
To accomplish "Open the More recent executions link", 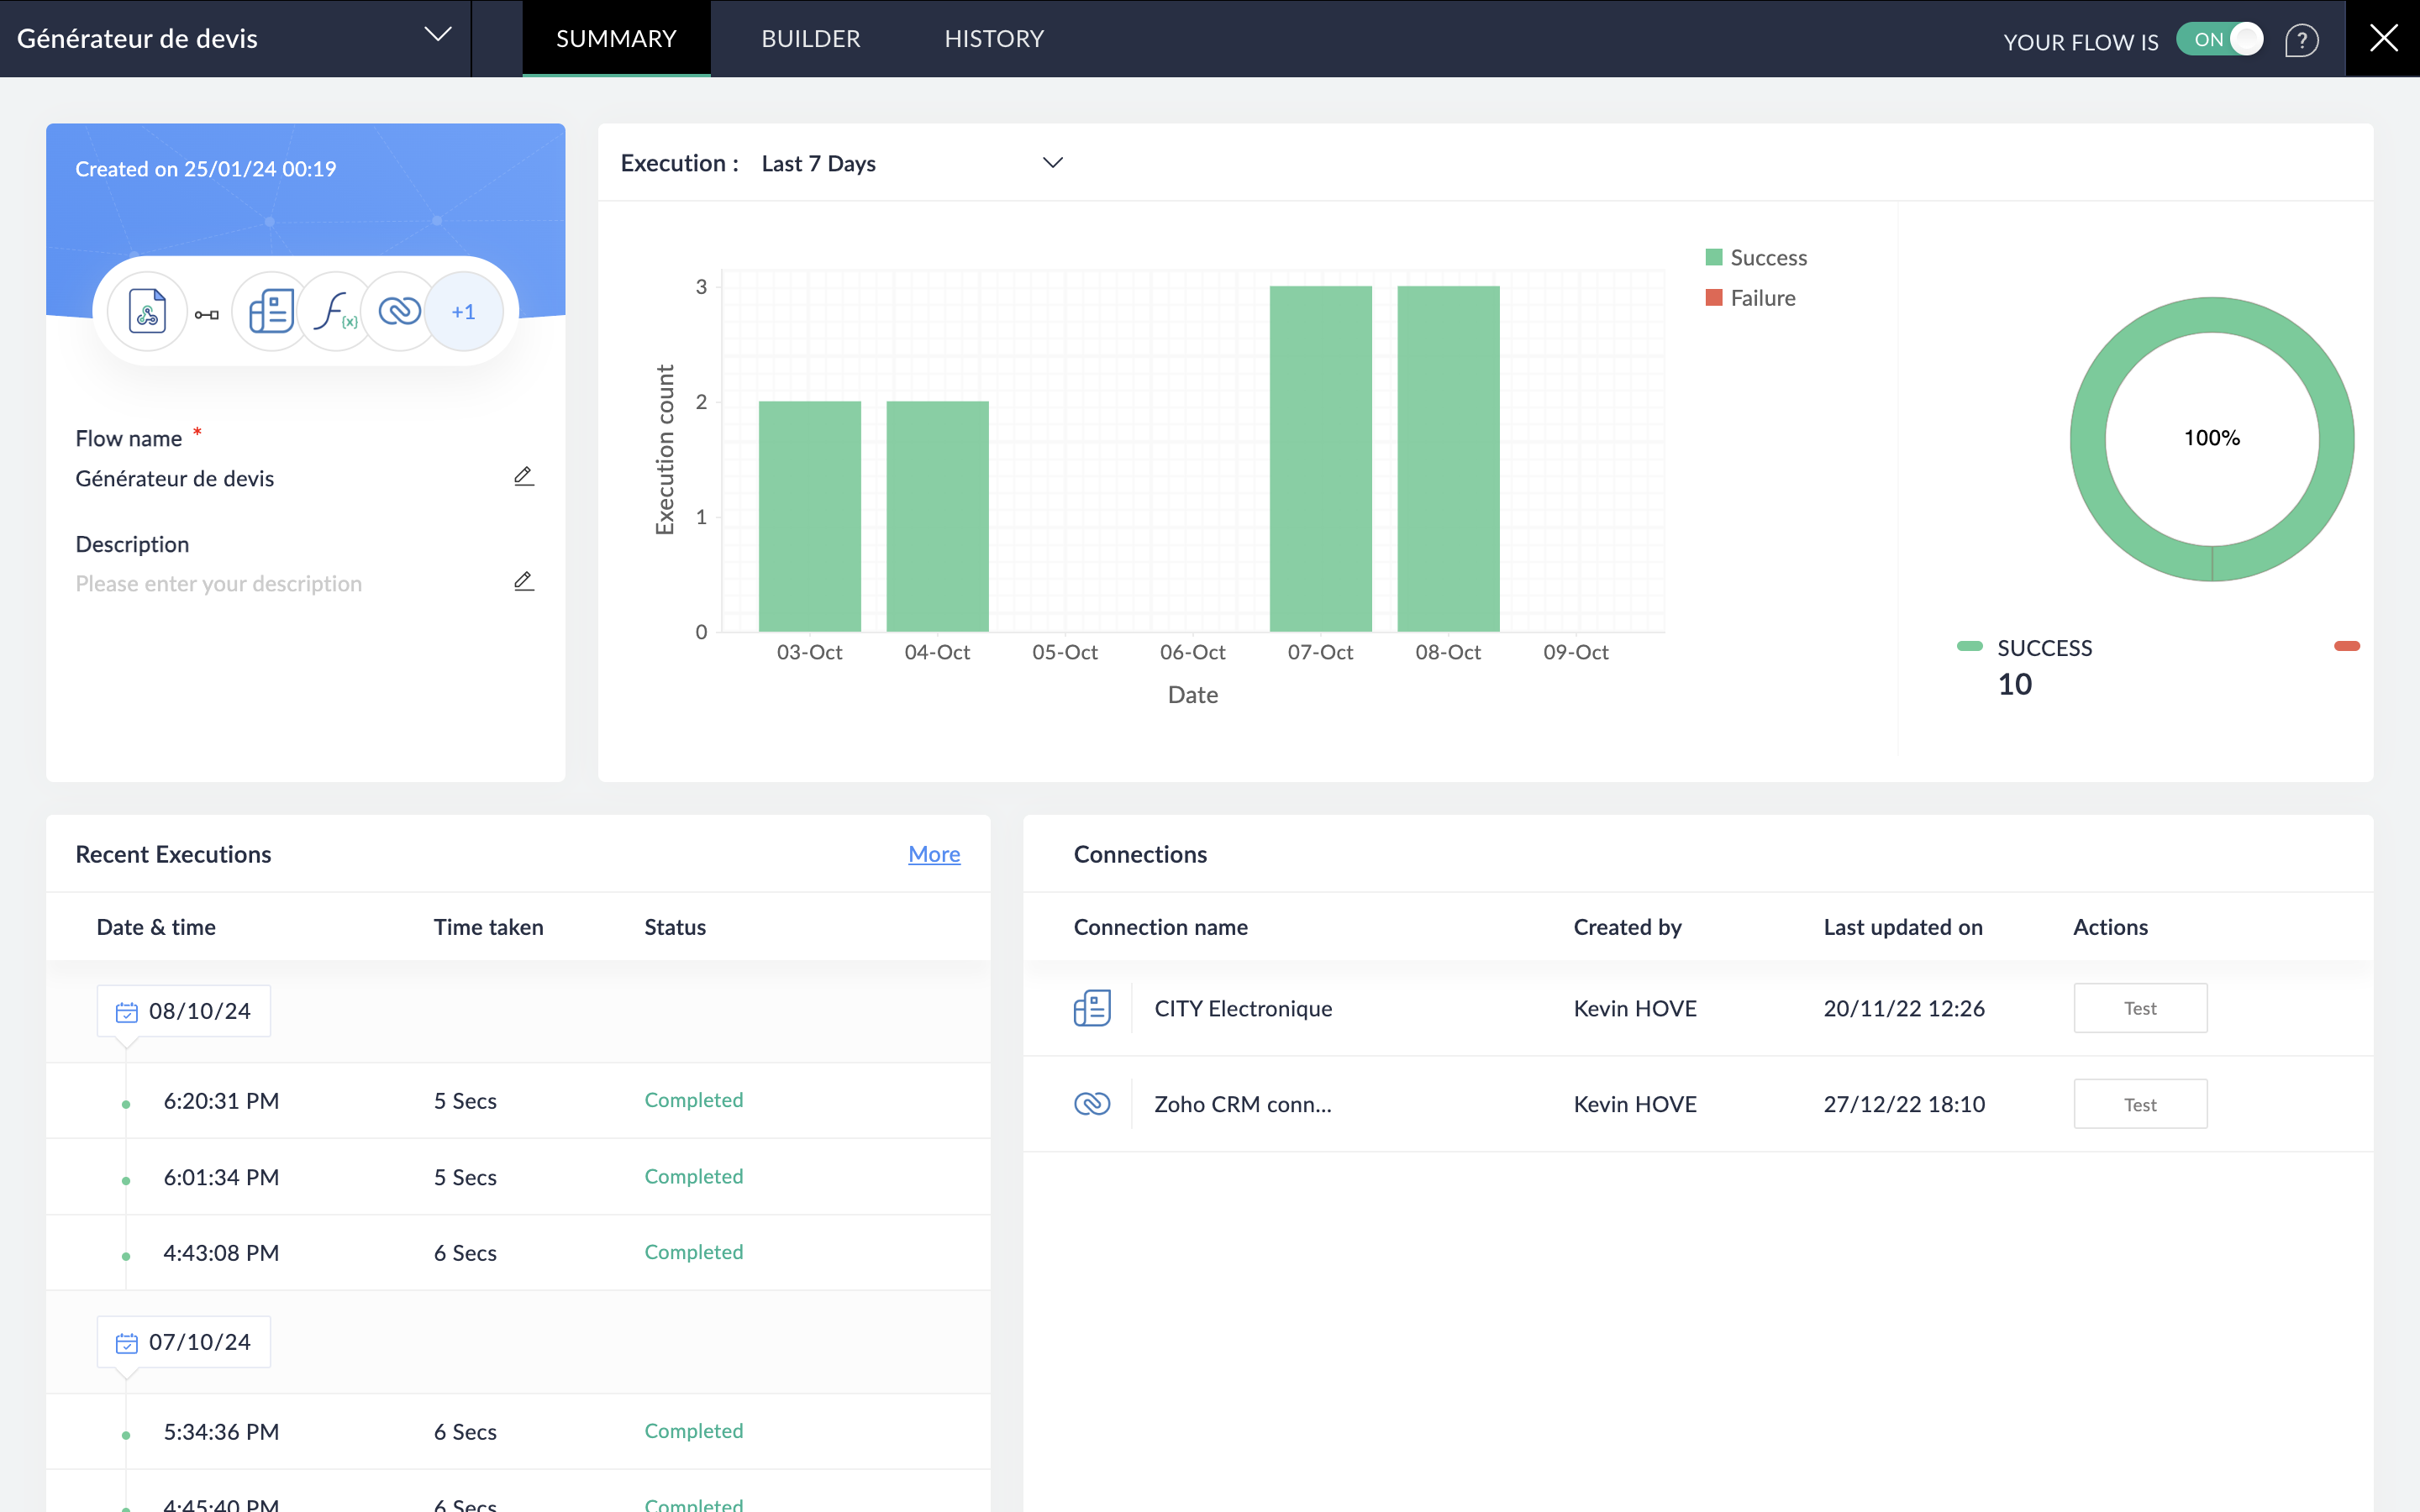I will [x=933, y=854].
